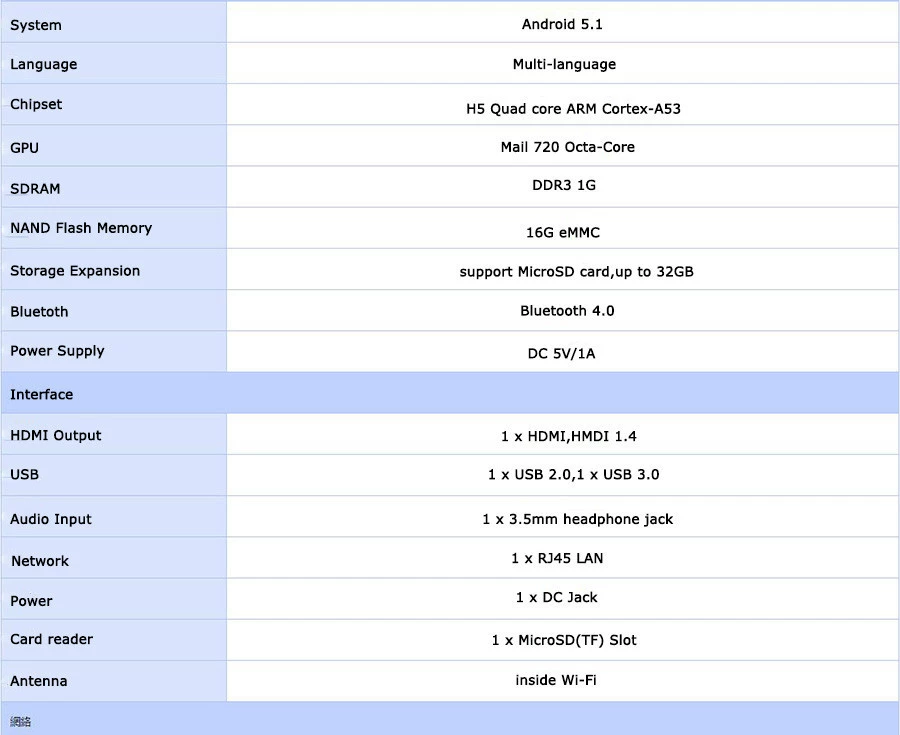The height and width of the screenshot is (735, 900).
Task: Select 1 x USB 2.0, USB 3.0 value
Action: click(573, 475)
